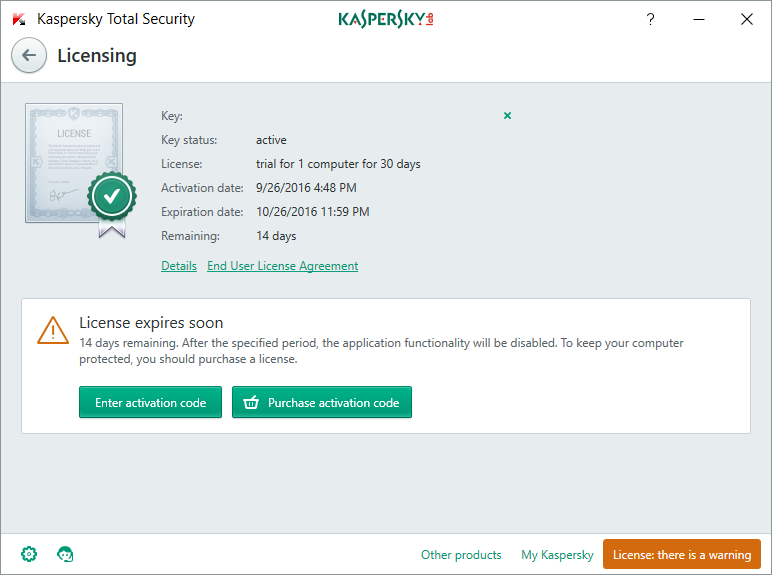Click the license certificate image
Screen dimensions: 772x575
coord(80,170)
